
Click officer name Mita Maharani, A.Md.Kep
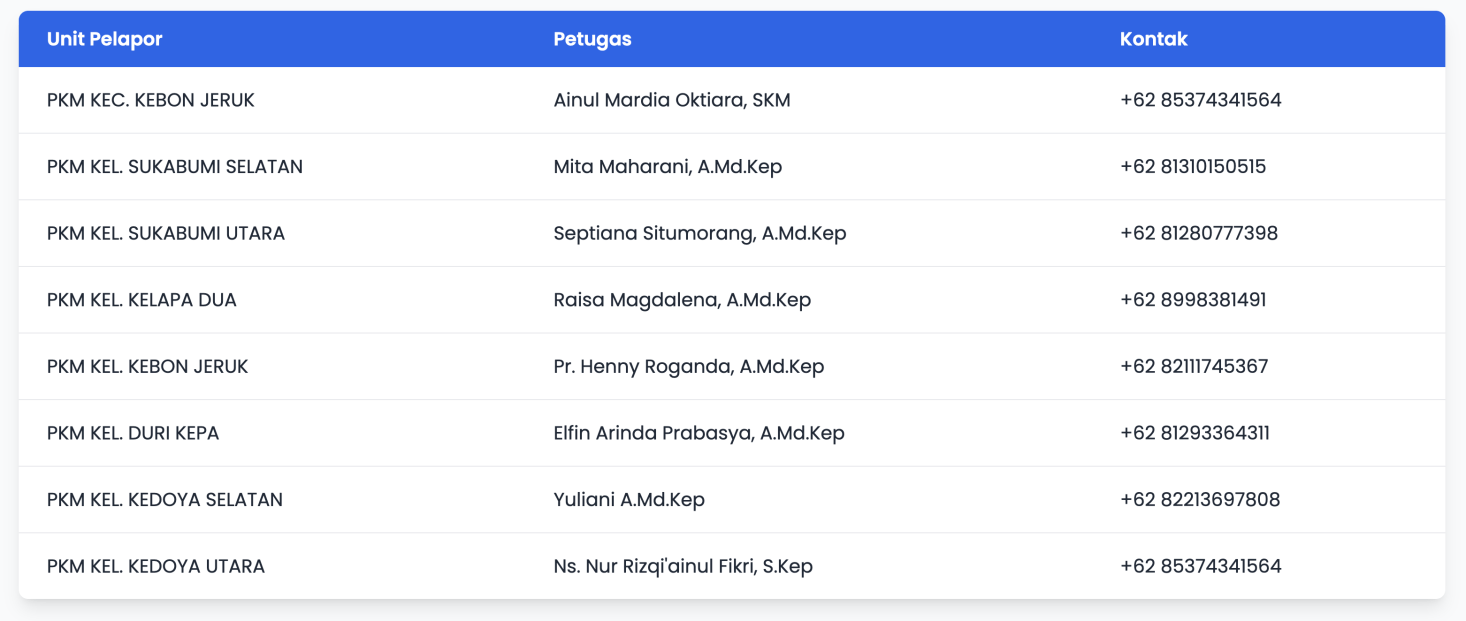(668, 167)
